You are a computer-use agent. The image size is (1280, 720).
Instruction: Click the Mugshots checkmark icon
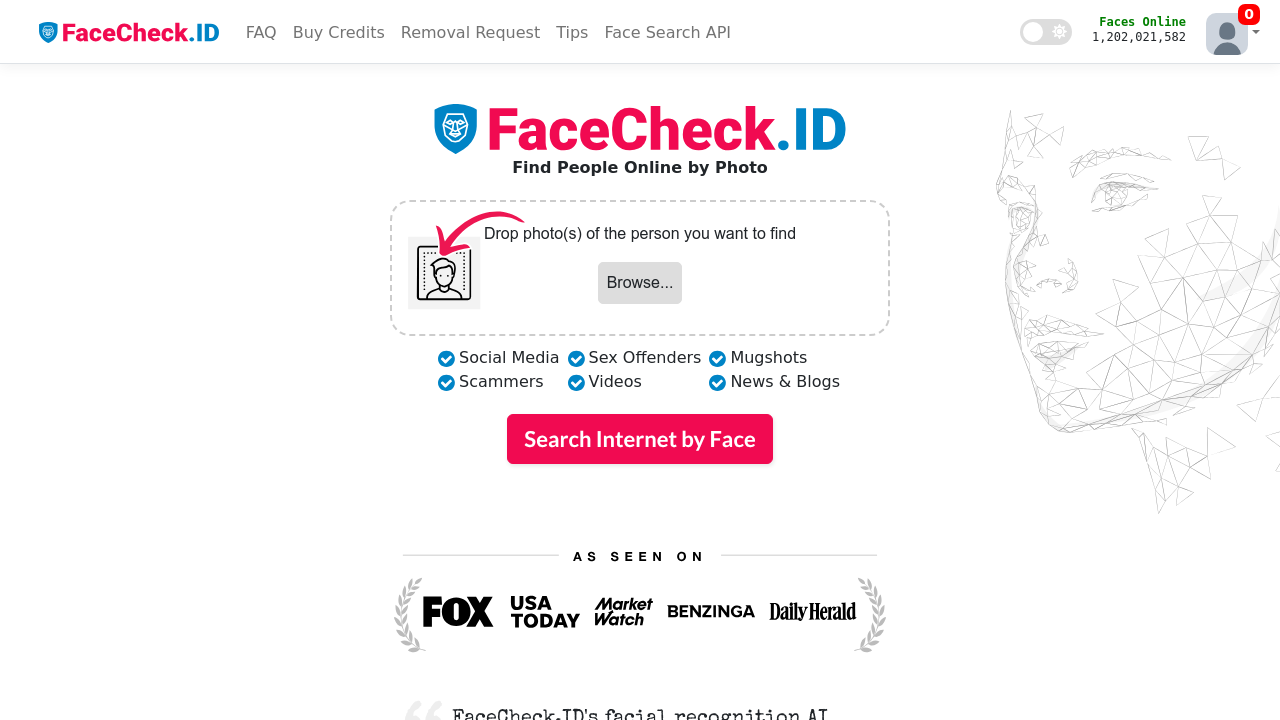pos(716,358)
